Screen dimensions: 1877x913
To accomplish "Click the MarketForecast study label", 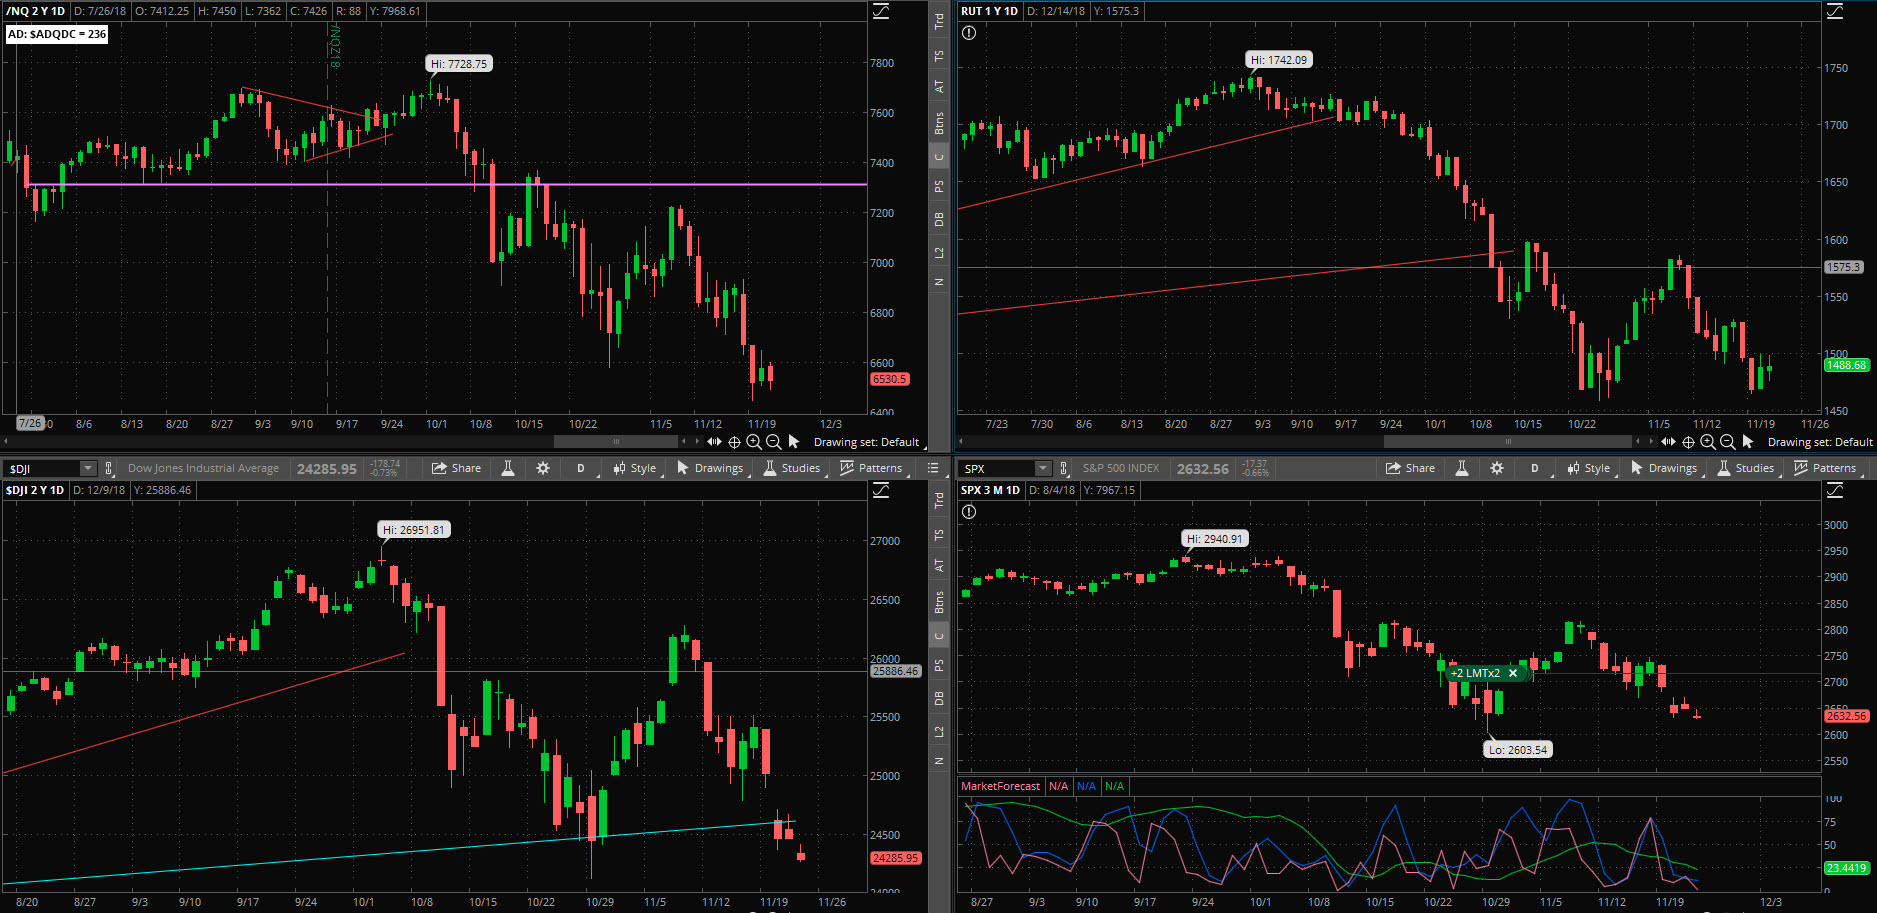I will 1000,786.
